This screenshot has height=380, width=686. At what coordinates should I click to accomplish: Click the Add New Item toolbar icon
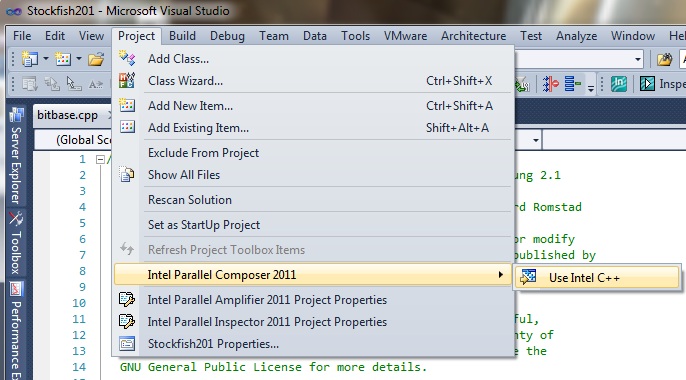63,59
